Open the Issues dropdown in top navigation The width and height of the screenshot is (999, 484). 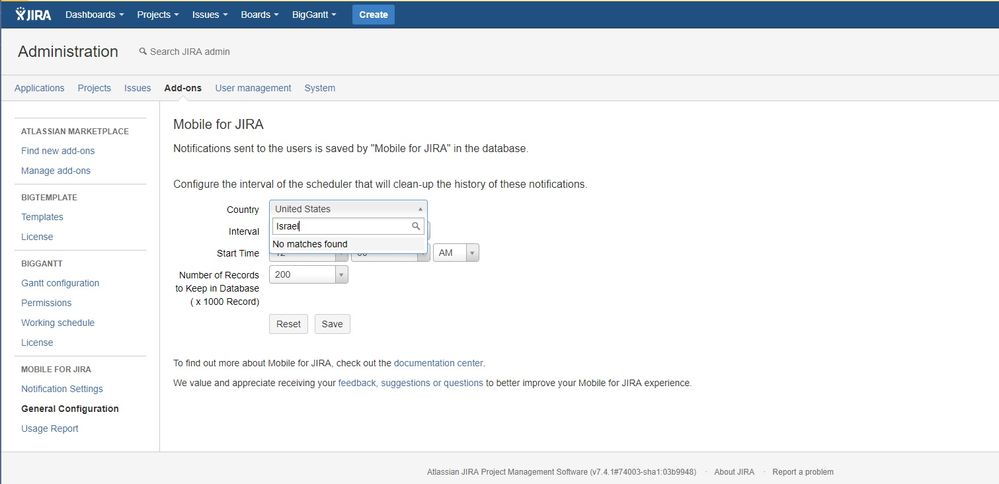click(210, 14)
